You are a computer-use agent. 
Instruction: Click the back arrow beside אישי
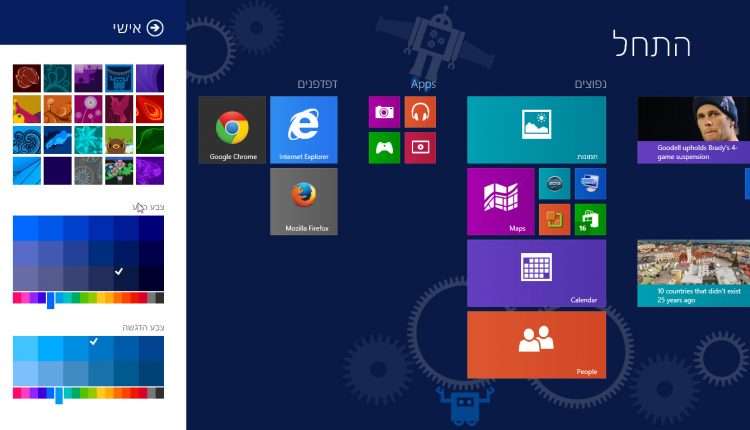tap(155, 28)
